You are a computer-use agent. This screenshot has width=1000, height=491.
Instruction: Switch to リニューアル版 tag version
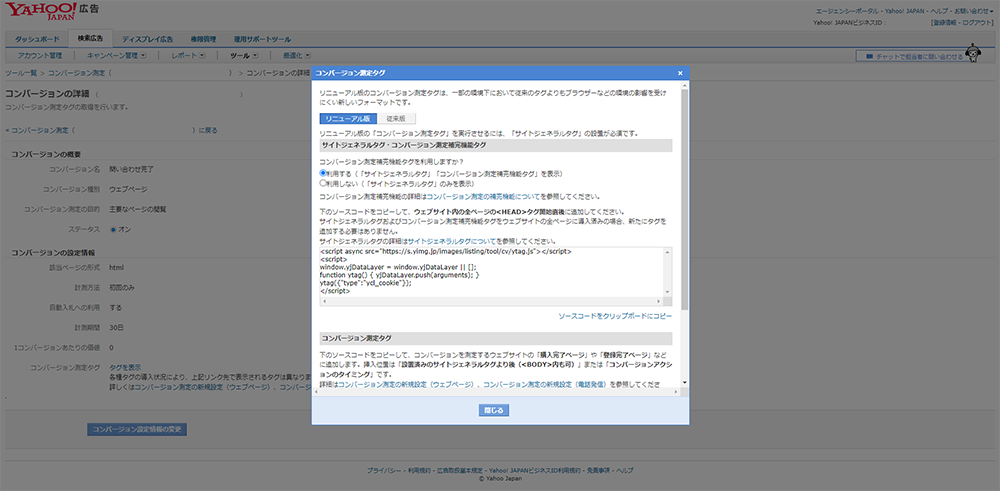coord(348,119)
